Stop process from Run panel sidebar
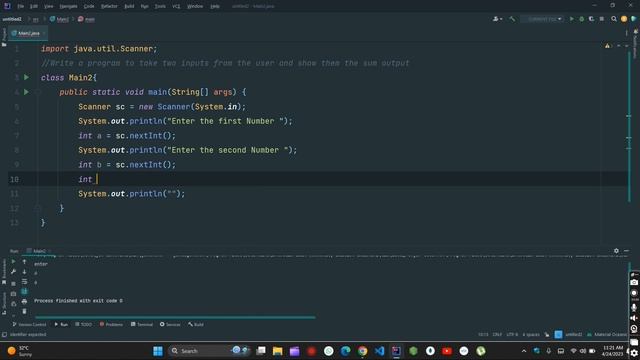The width and height of the screenshot is (640, 360). point(13,283)
